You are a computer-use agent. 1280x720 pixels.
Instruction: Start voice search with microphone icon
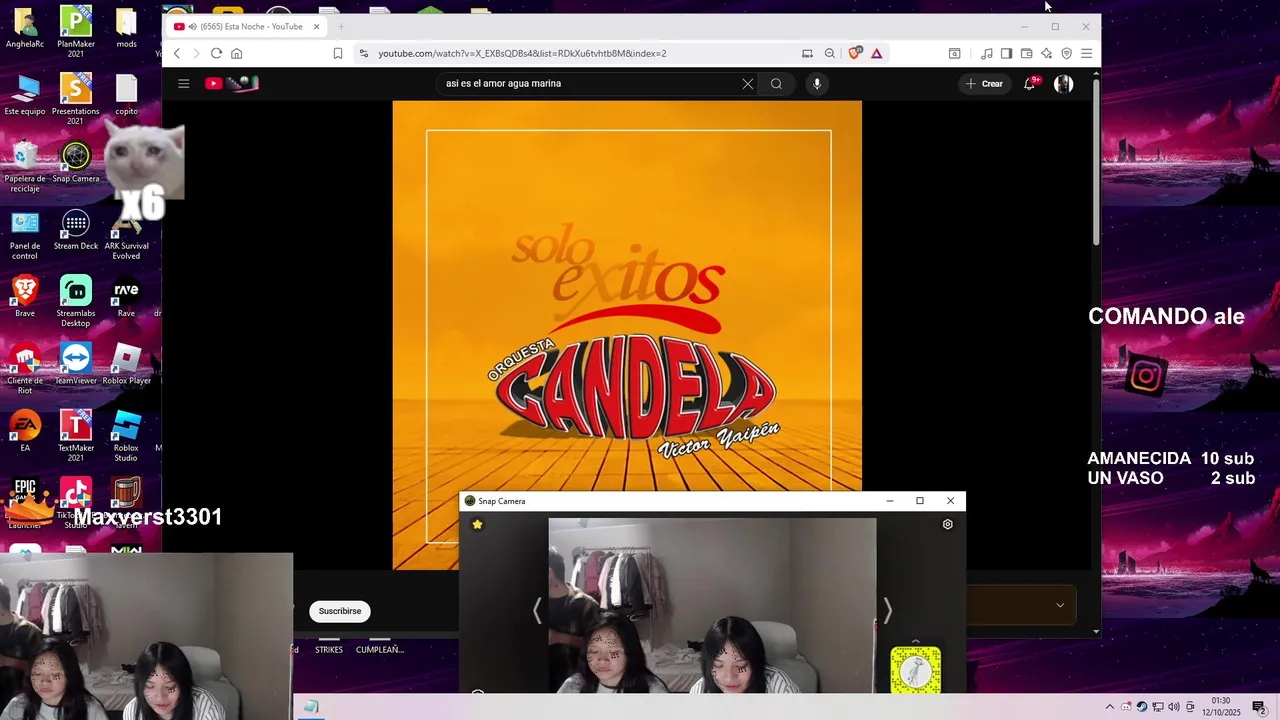[817, 84]
